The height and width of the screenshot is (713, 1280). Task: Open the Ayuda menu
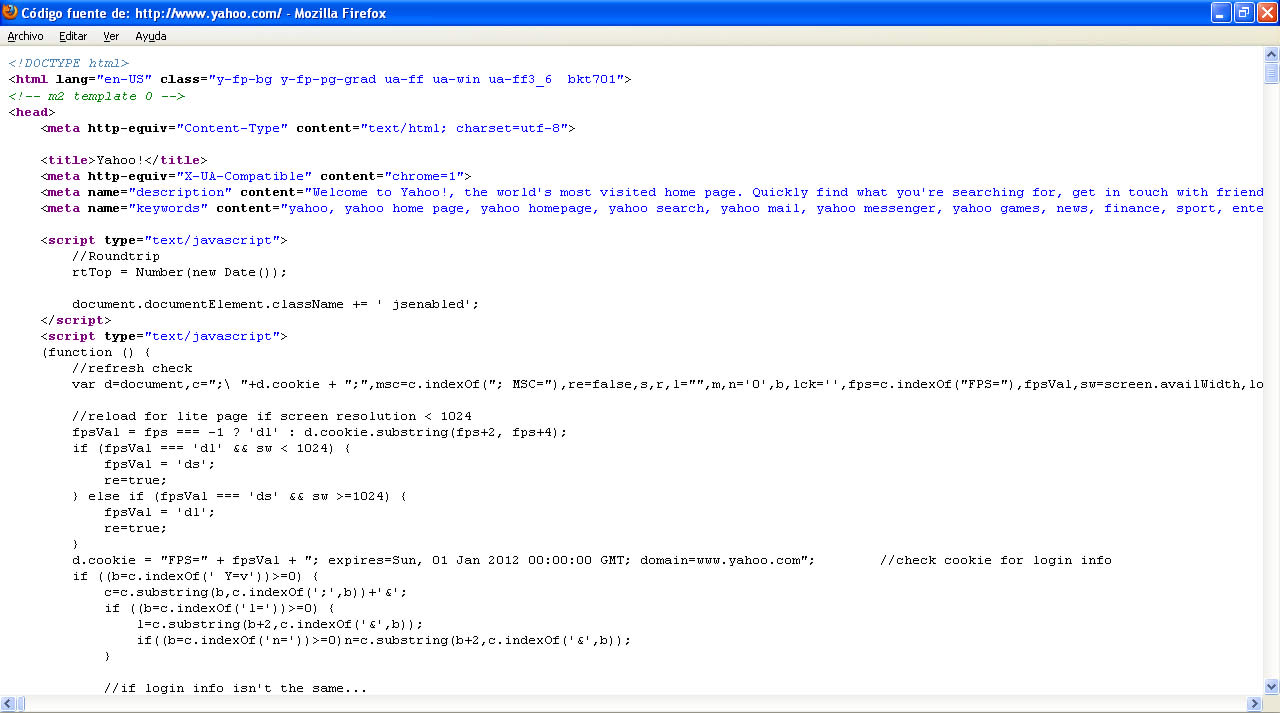(x=151, y=36)
